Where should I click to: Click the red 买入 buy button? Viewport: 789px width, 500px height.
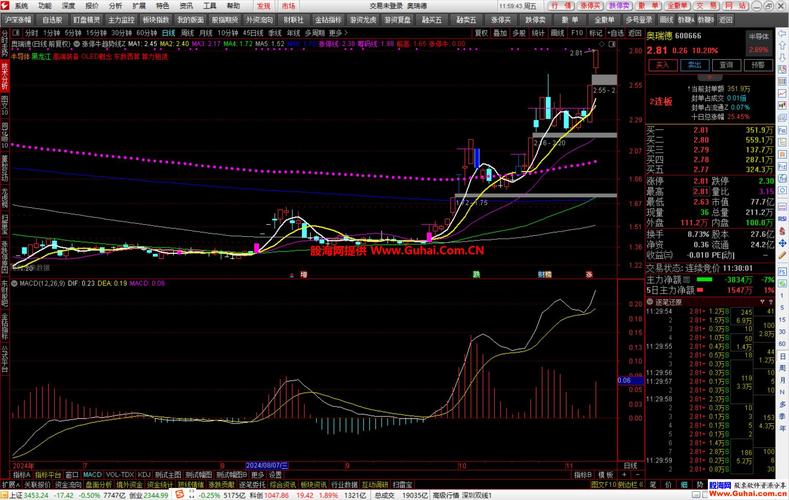(x=663, y=65)
